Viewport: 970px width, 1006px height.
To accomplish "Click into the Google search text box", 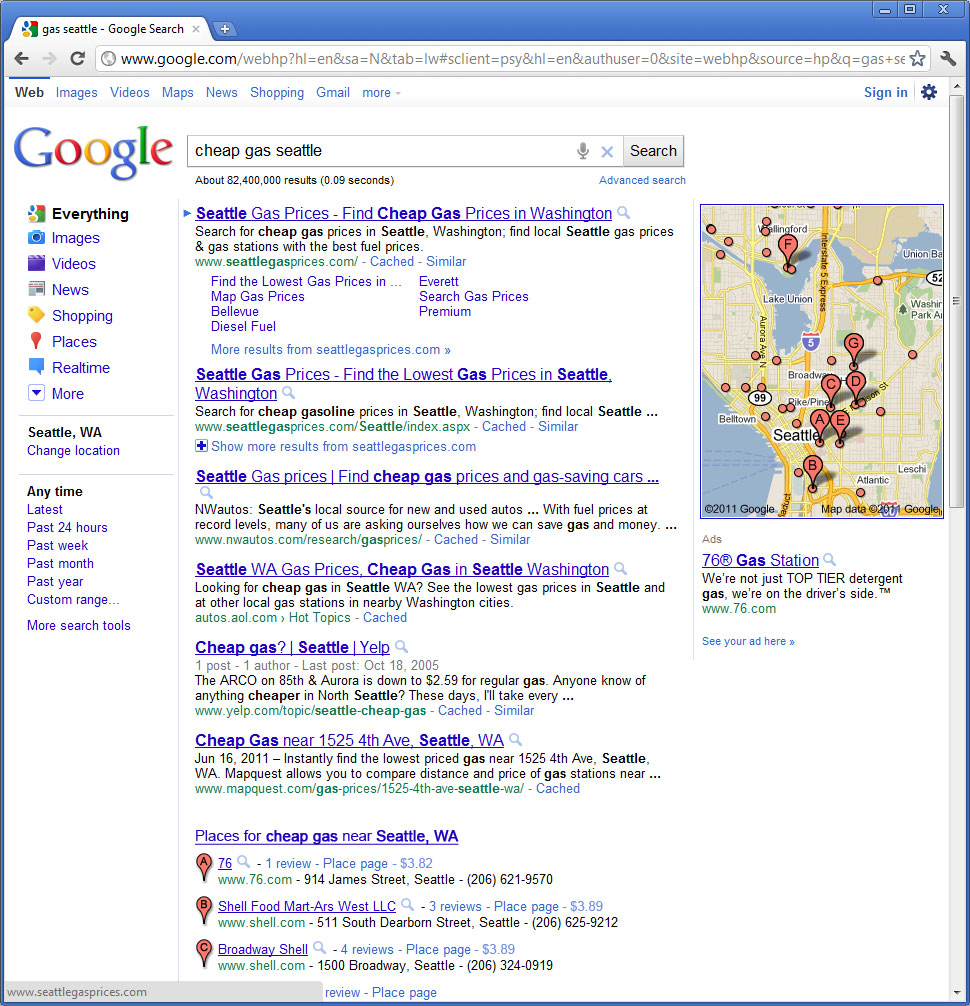I will tap(382, 151).
